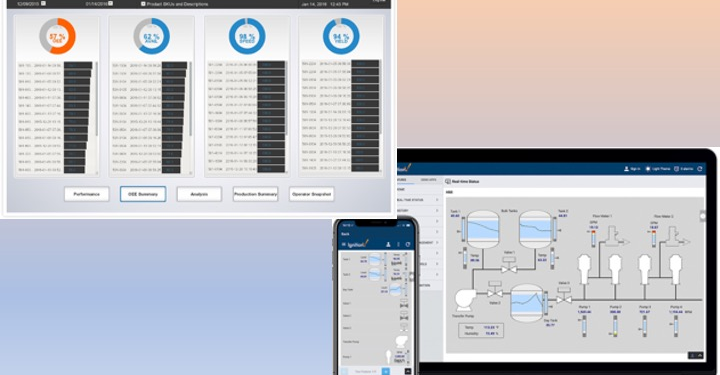Click the refresh icon in tablet header
The width and height of the screenshot is (720, 375).
pos(700,169)
